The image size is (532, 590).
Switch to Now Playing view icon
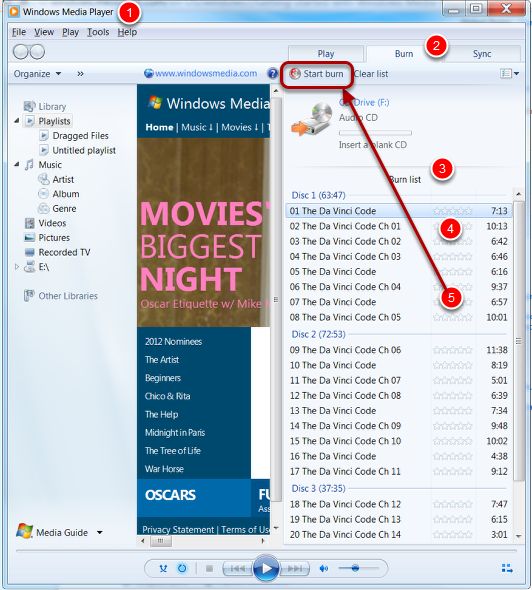pyautogui.click(x=507, y=568)
